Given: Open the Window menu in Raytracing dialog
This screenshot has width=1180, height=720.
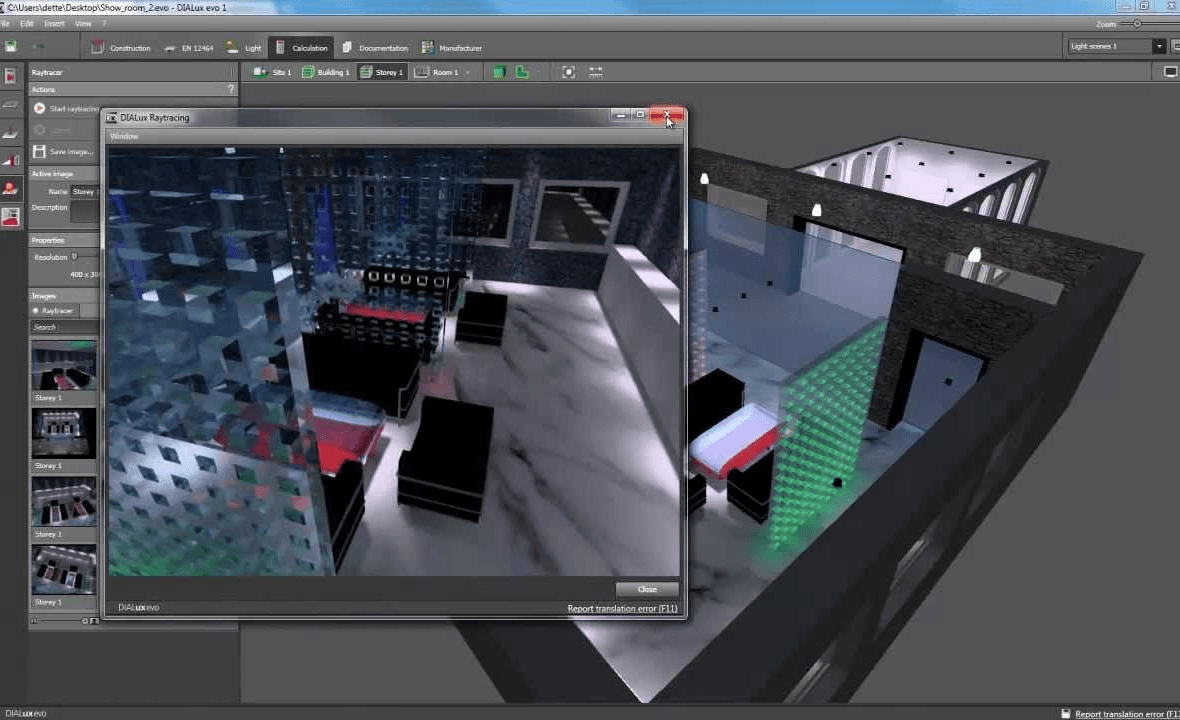Looking at the screenshot, I should pyautogui.click(x=124, y=136).
